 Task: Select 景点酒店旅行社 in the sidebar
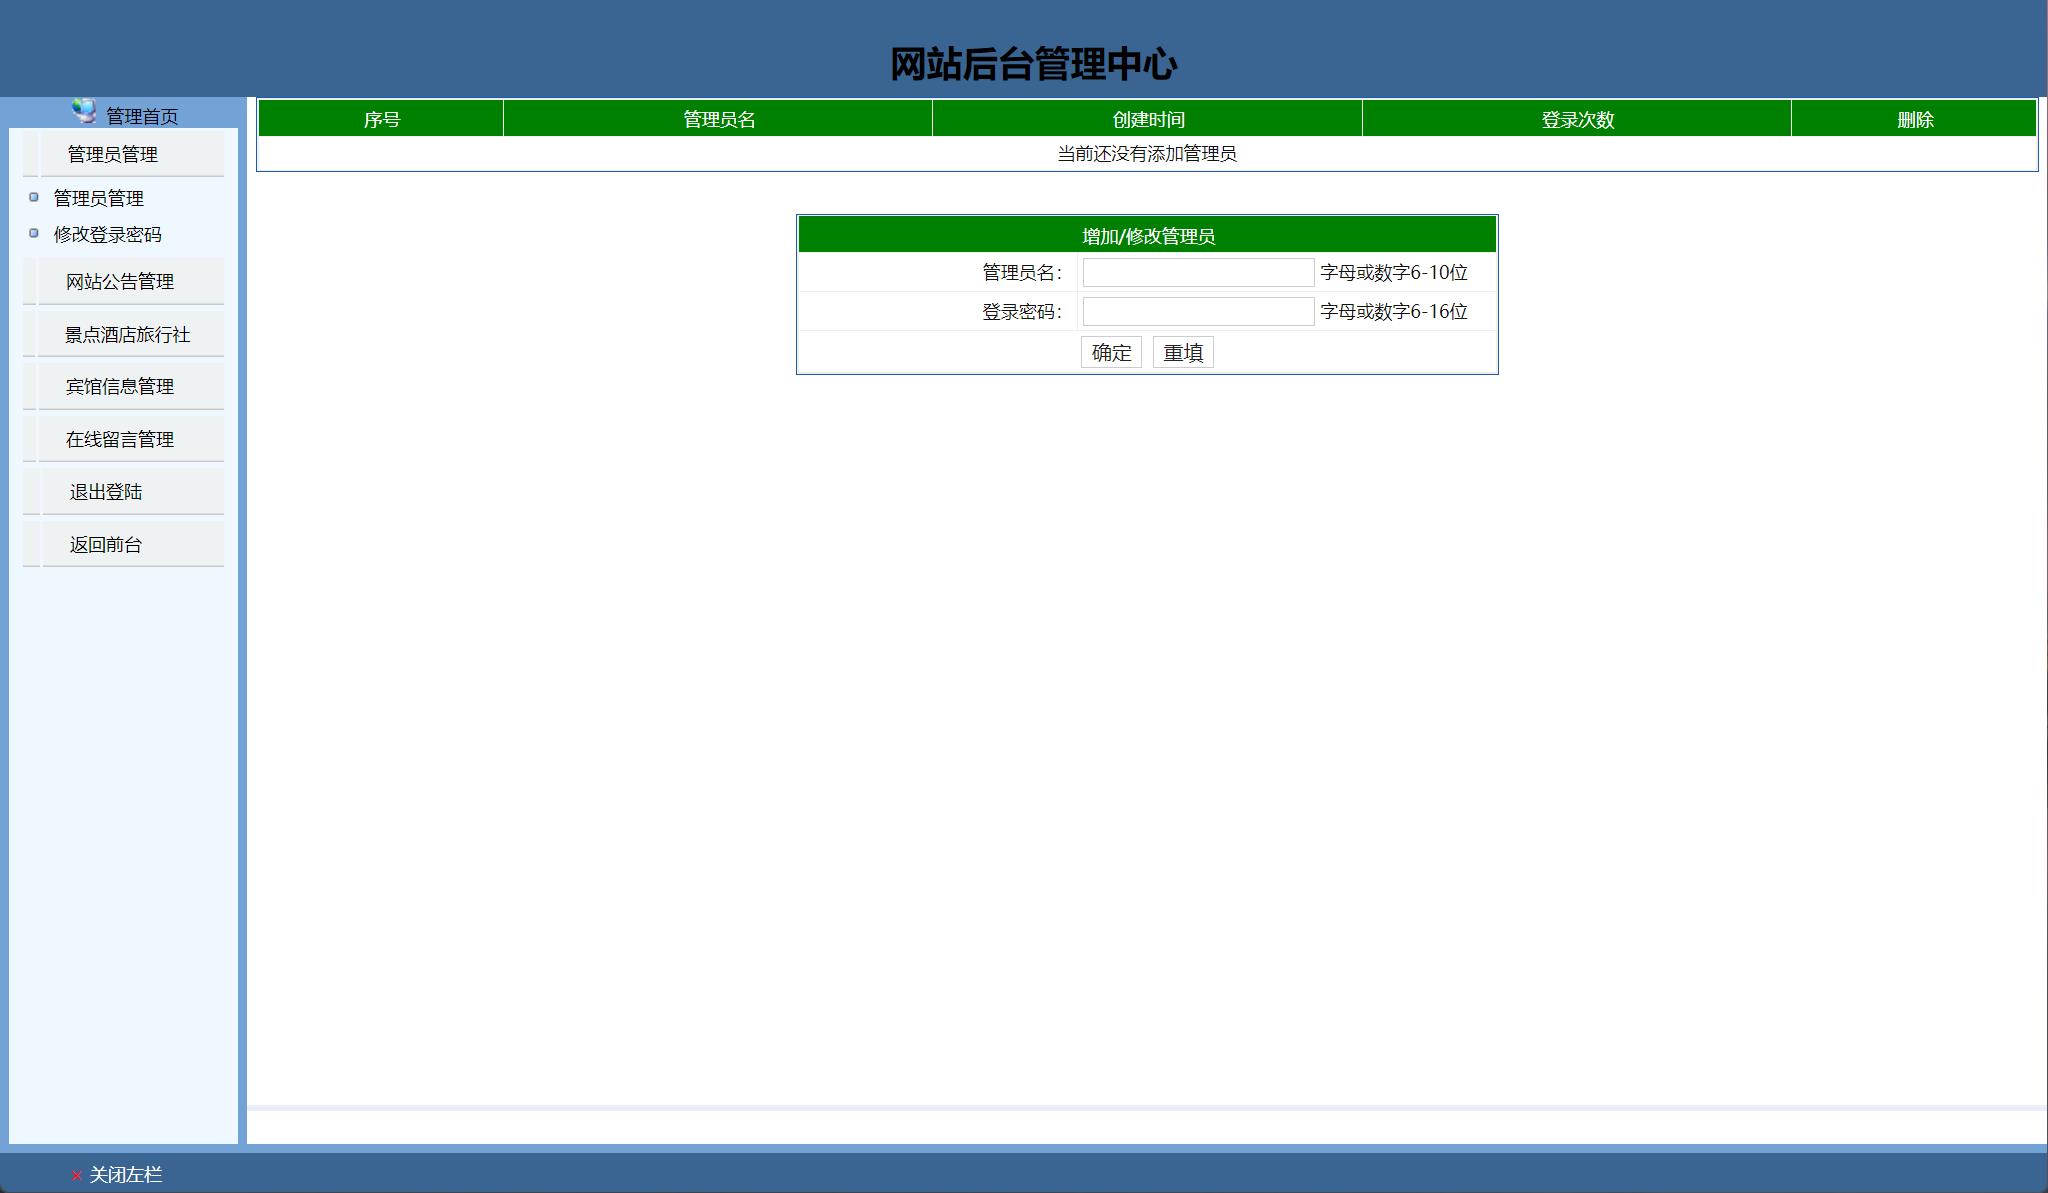[x=128, y=333]
